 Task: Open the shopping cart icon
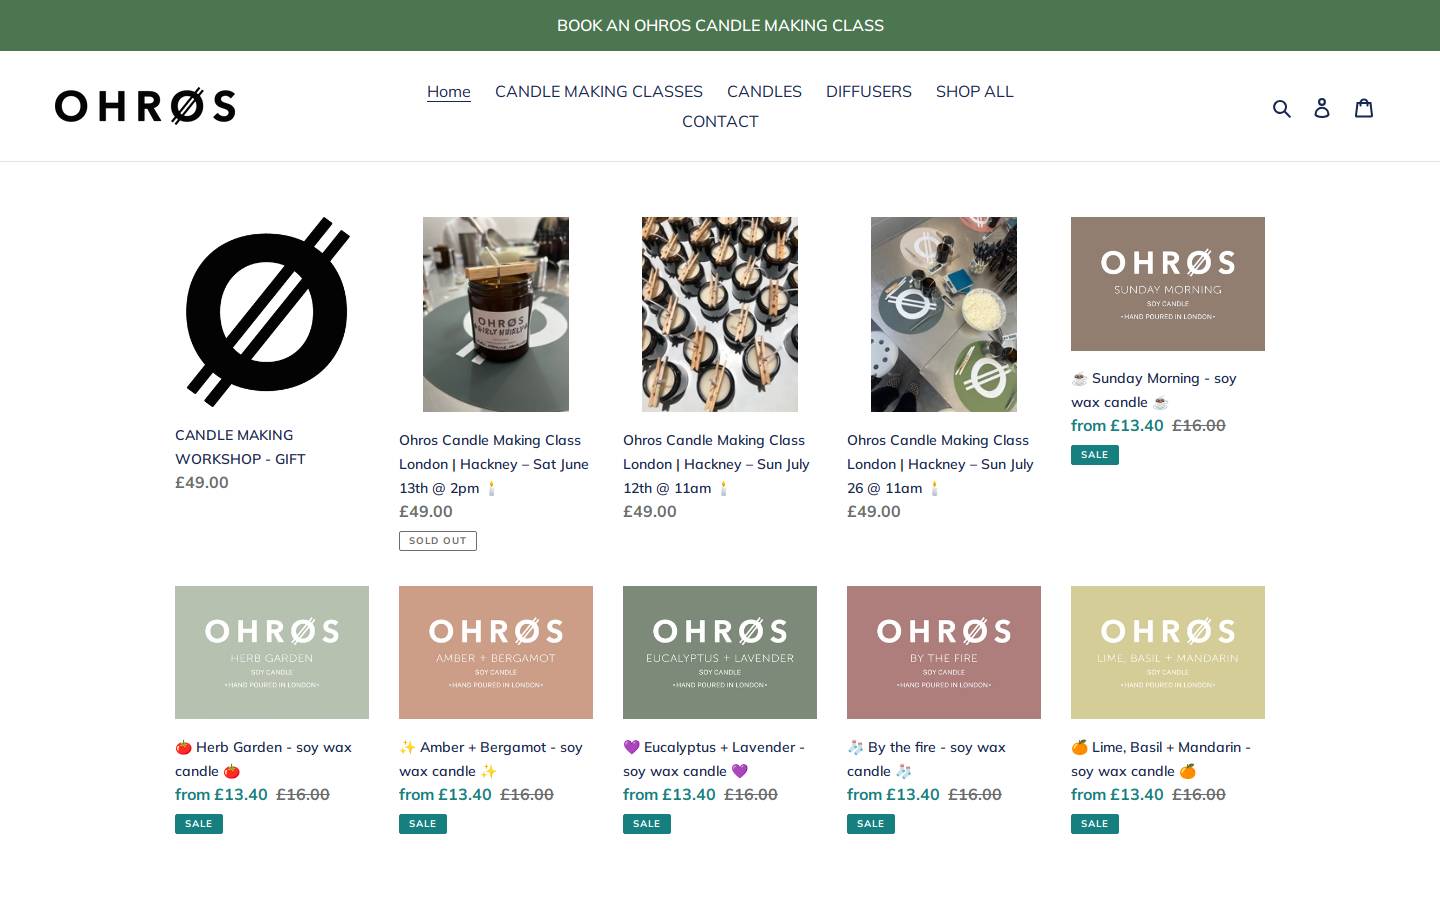click(1364, 108)
